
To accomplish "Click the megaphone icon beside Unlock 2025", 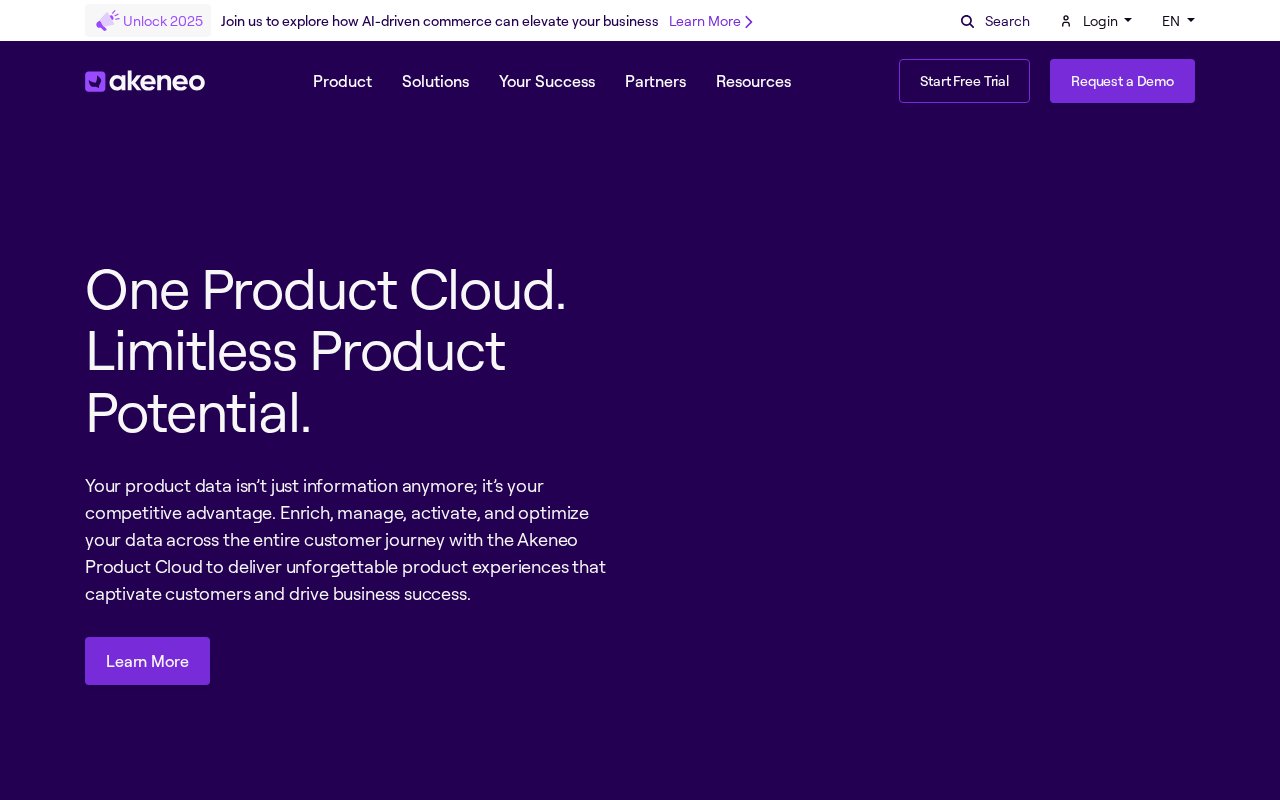I will 108,20.
